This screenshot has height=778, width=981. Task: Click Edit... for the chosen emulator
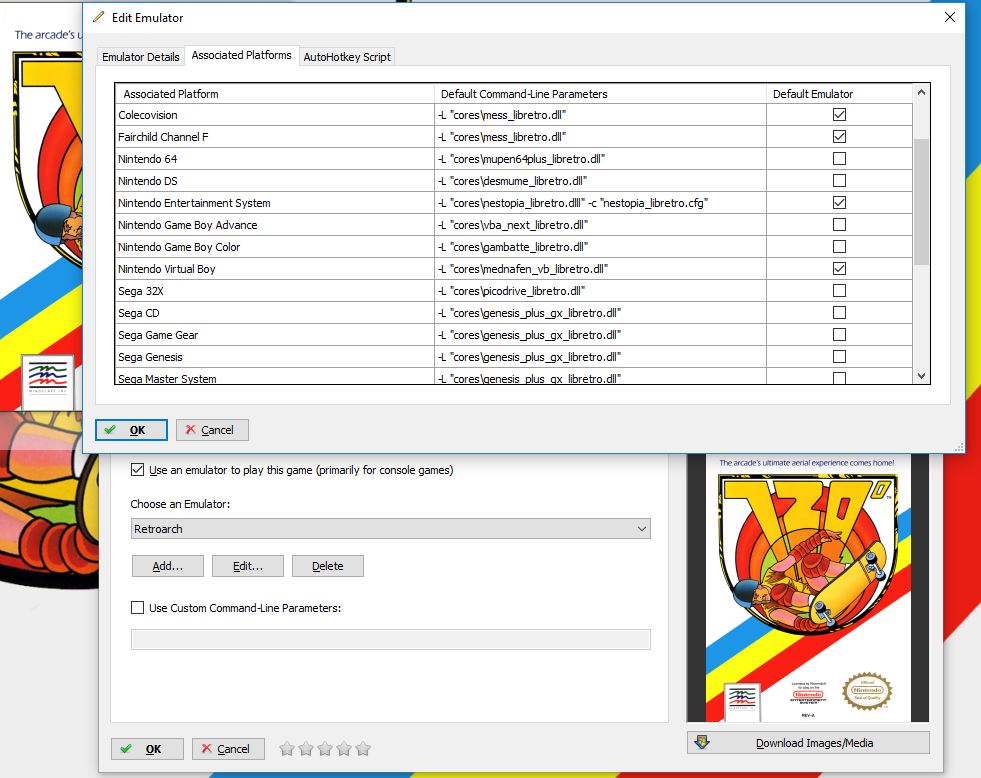(248, 566)
